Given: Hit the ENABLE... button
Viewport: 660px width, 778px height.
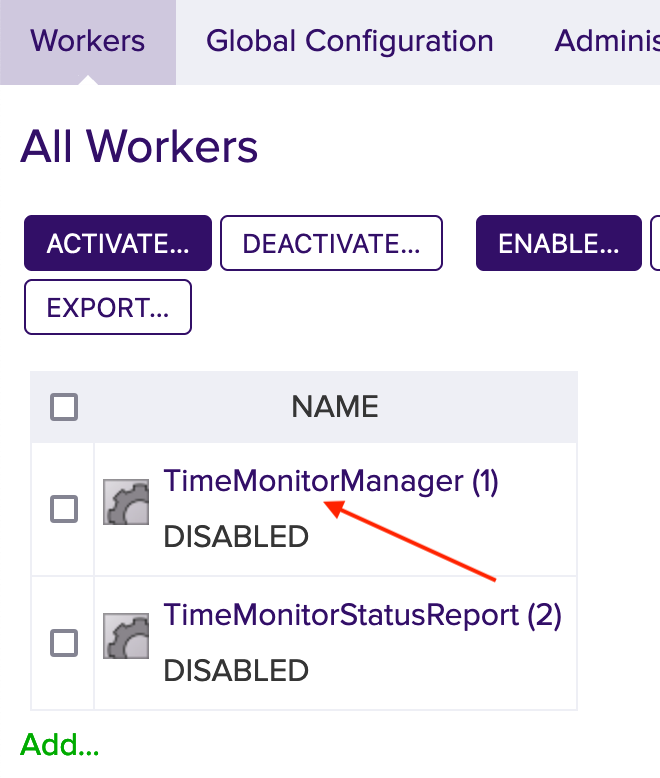Looking at the screenshot, I should 558,243.
